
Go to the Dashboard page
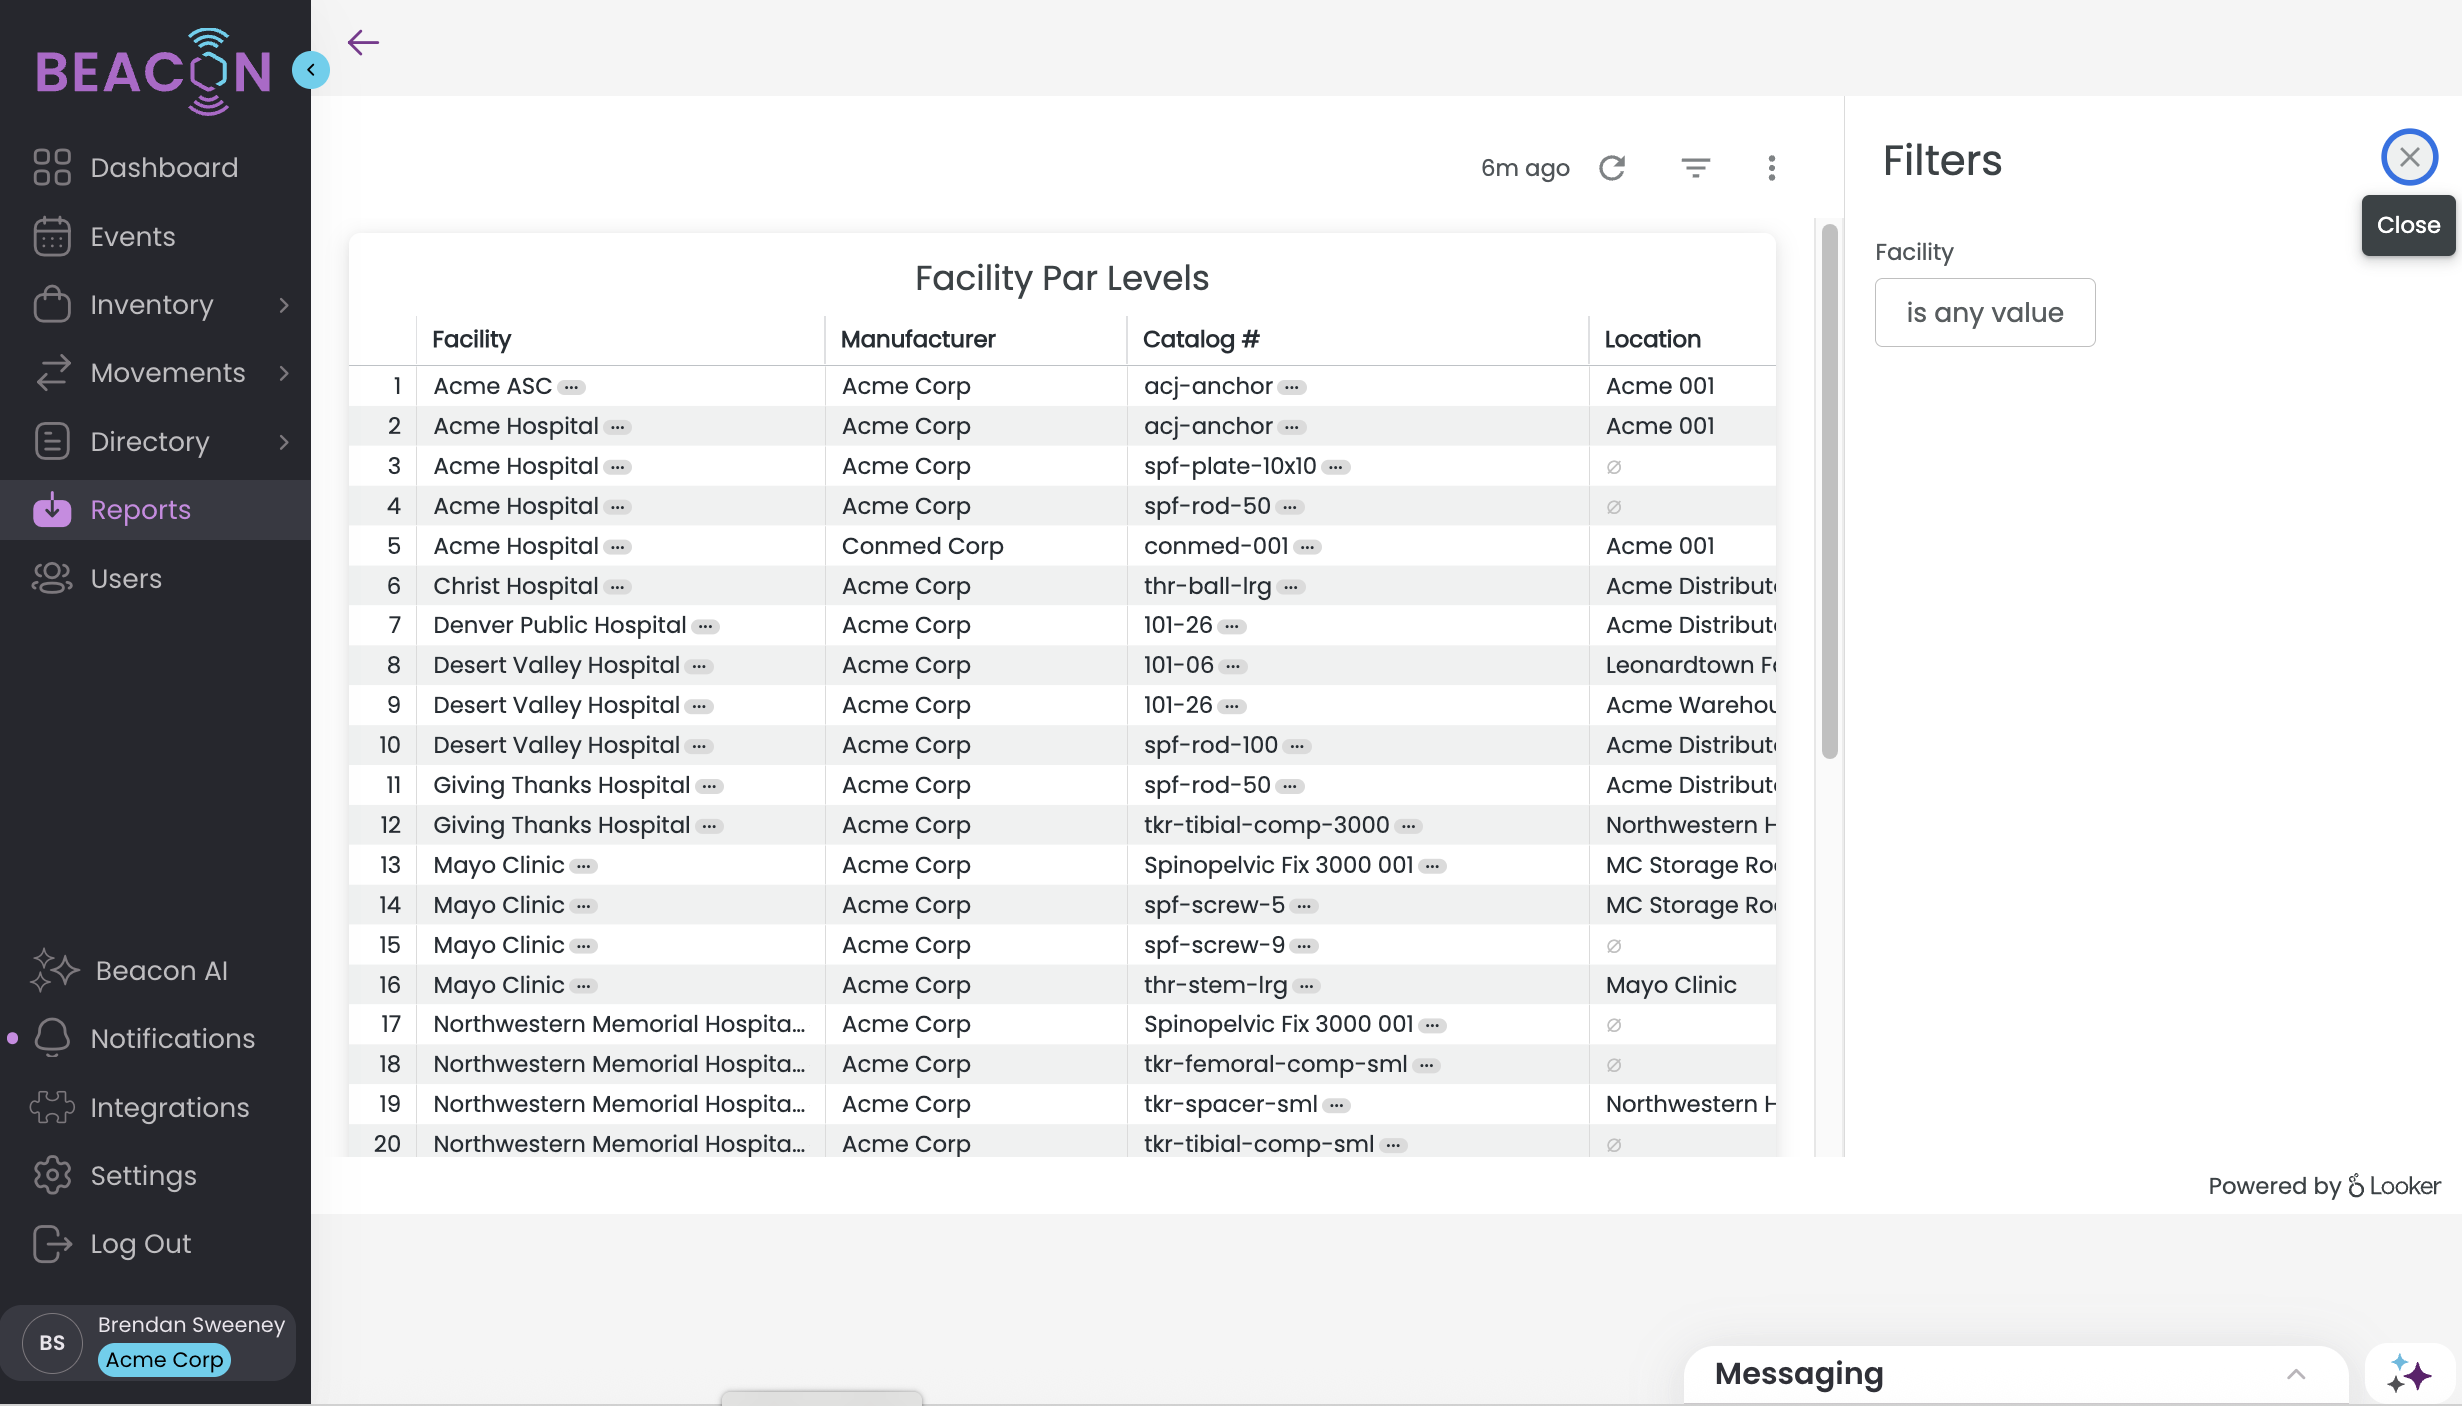(x=163, y=167)
